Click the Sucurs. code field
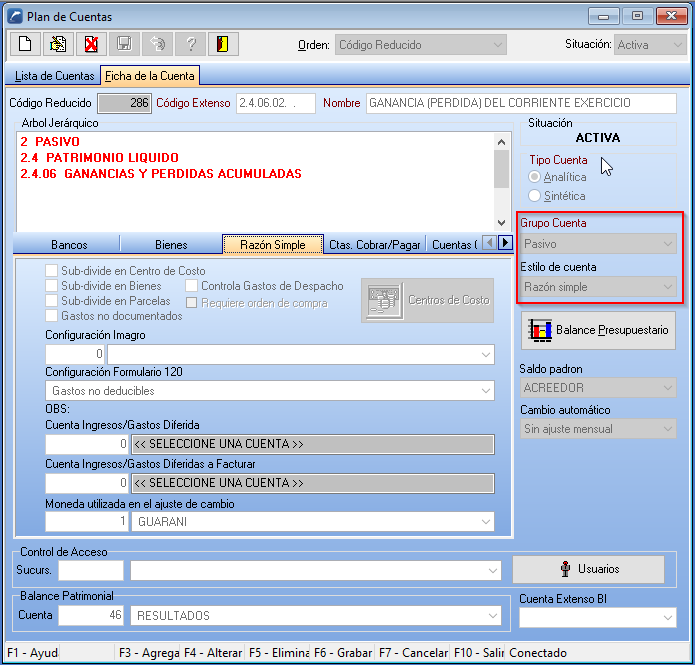Viewport: 695px width, 665px height. pos(91,571)
